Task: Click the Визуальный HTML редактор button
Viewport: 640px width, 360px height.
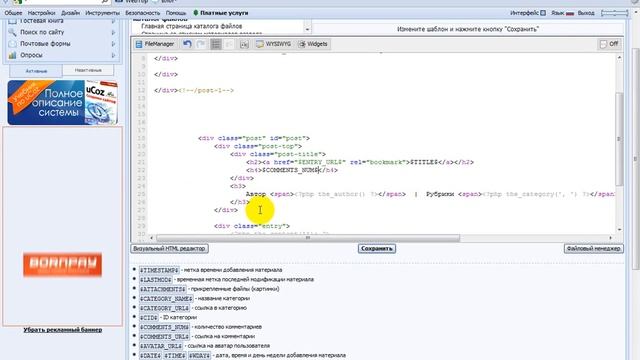Action: click(169, 248)
